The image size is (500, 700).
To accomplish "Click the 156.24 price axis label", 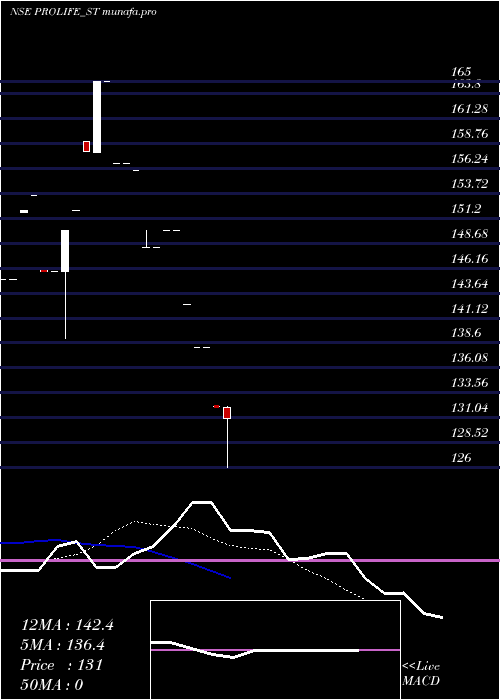I will point(469,159).
